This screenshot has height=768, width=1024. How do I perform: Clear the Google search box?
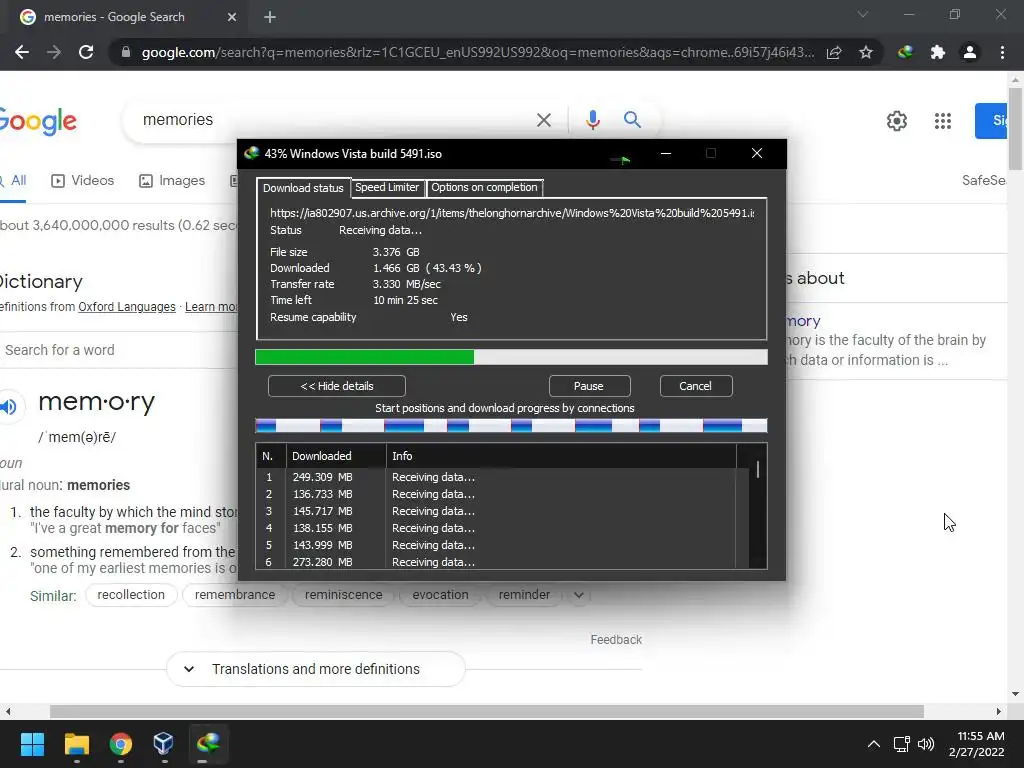543,120
